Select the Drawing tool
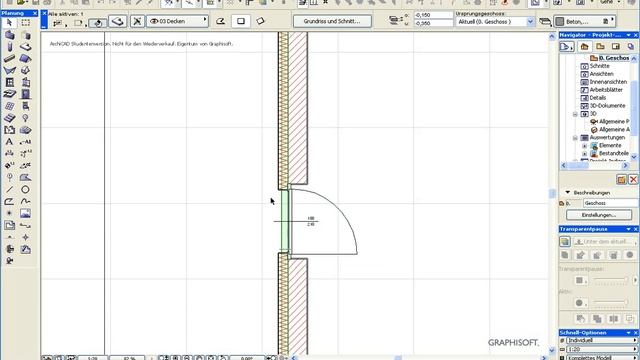Image resolution: width=640 pixels, height=360 pixels. 9,225
